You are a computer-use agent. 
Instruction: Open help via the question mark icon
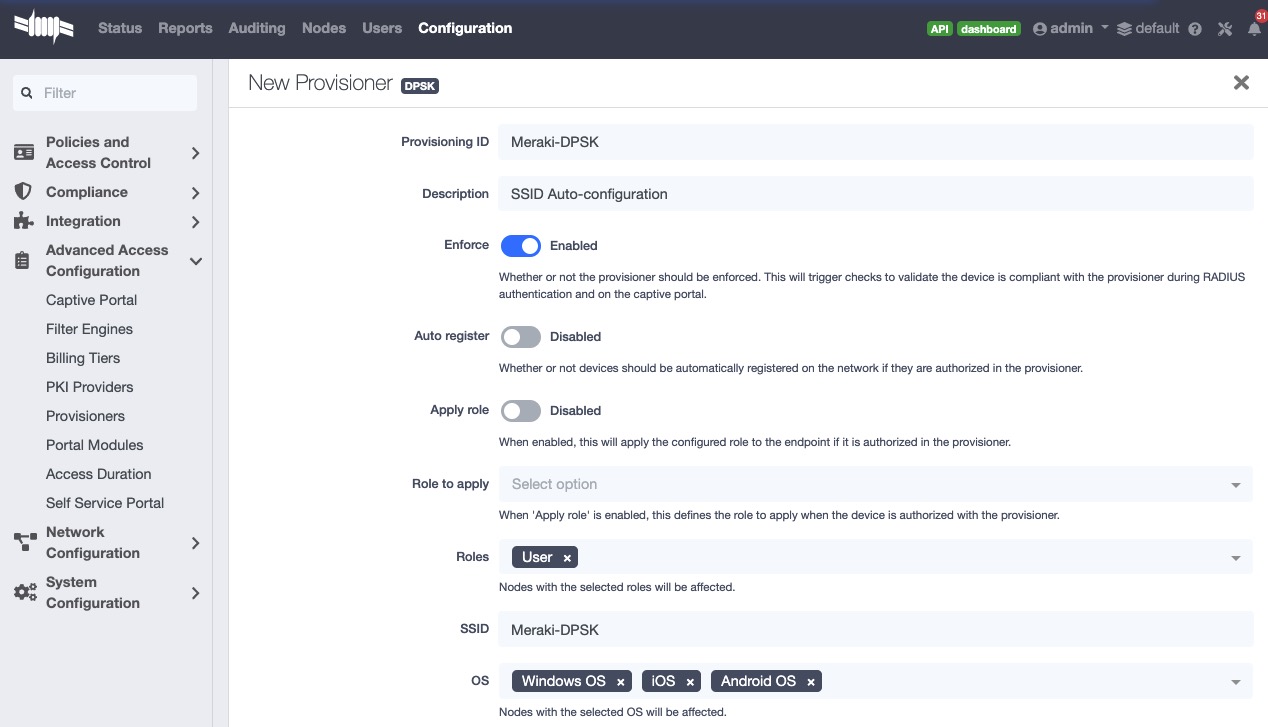pos(1195,29)
